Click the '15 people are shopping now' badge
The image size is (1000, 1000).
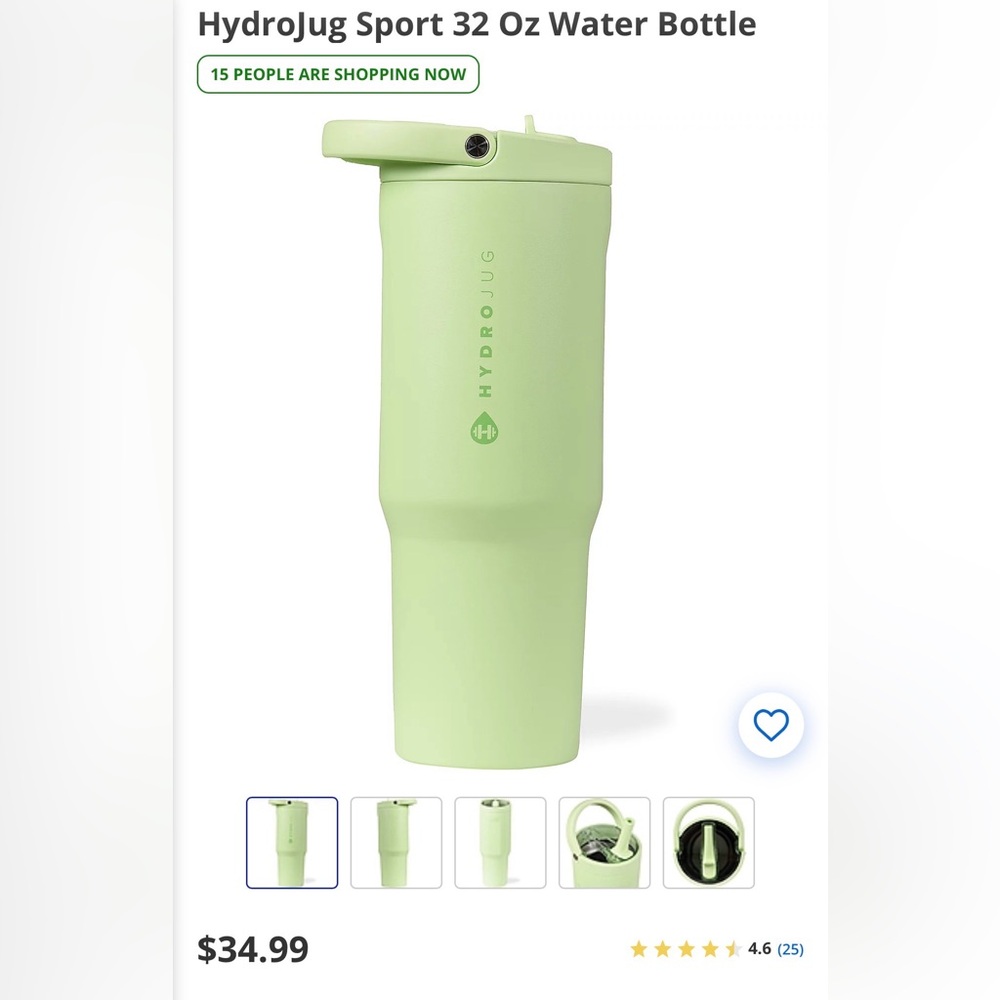[x=337, y=73]
